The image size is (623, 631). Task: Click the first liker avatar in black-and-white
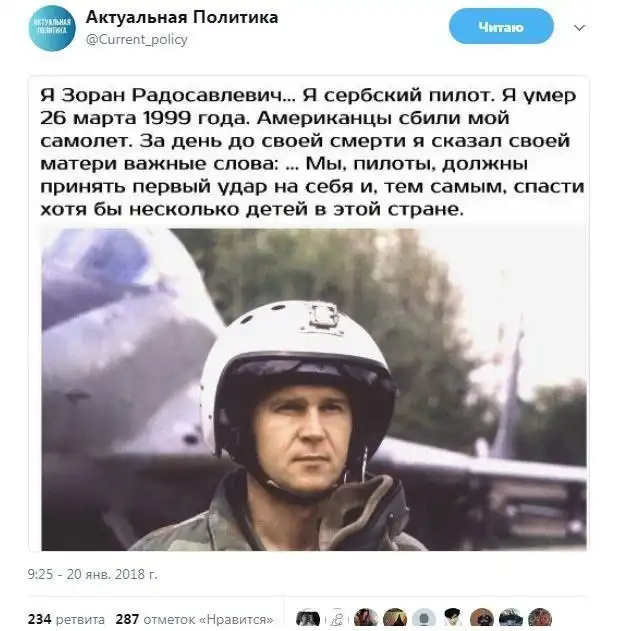pos(308,619)
